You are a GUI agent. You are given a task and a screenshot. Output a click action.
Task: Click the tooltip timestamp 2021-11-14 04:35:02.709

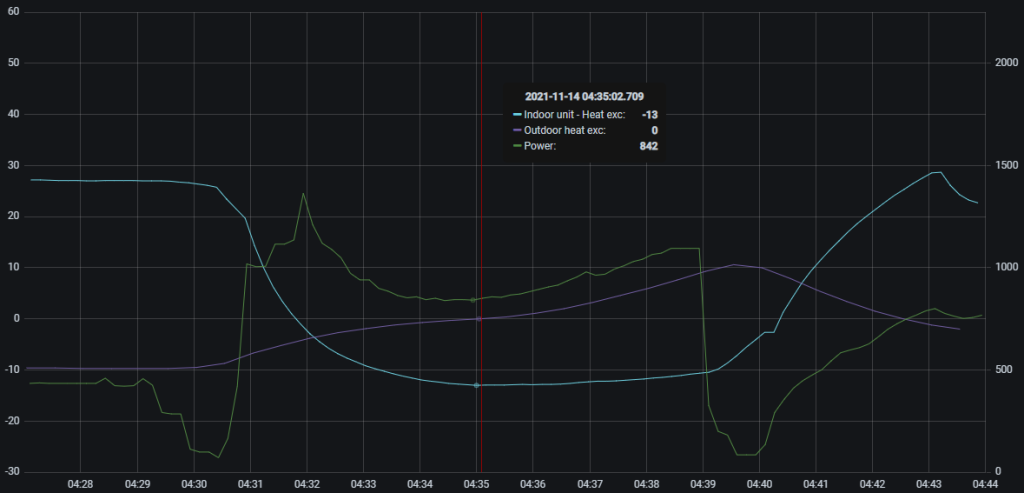[x=584, y=96]
